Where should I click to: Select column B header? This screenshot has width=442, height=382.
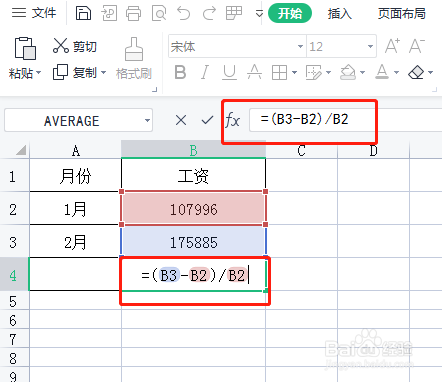[x=193, y=151]
